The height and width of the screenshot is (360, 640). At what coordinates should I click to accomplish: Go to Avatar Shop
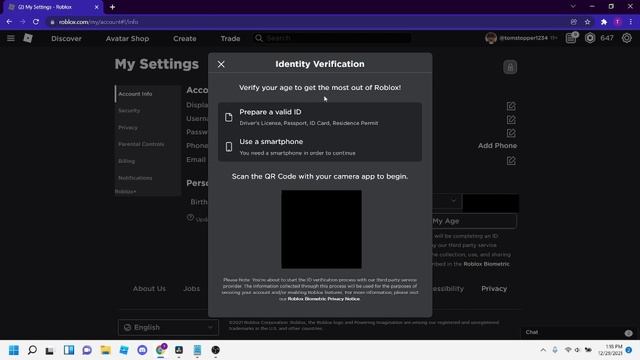[x=127, y=38]
